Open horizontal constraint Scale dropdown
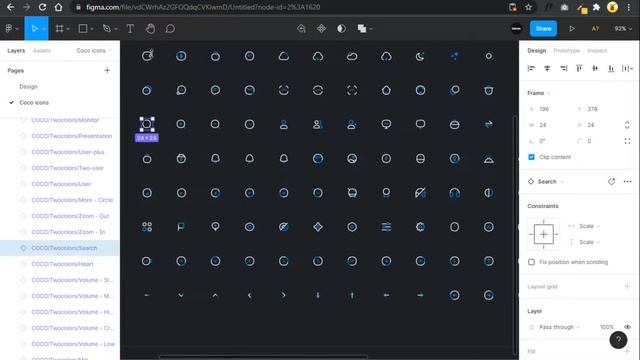This screenshot has height=360, width=640. tap(589, 226)
